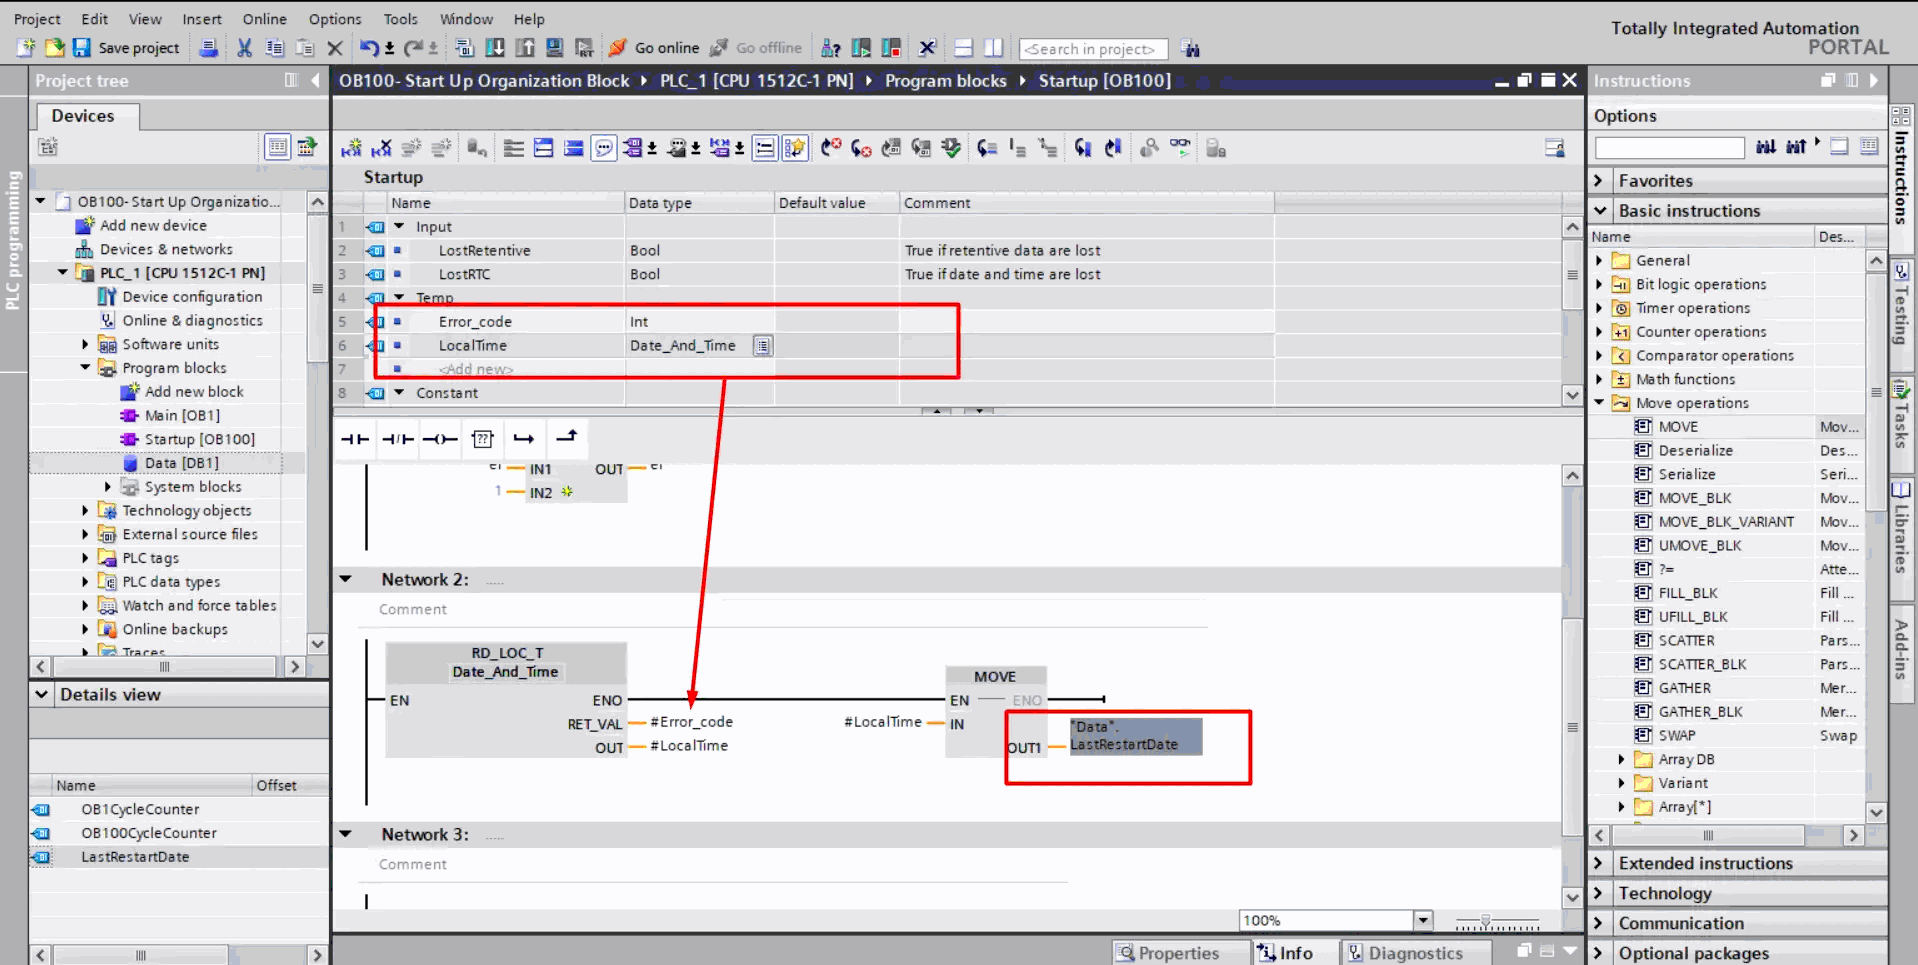Collapse the Temp section in interface table
This screenshot has width=1918, height=965.
399,297
